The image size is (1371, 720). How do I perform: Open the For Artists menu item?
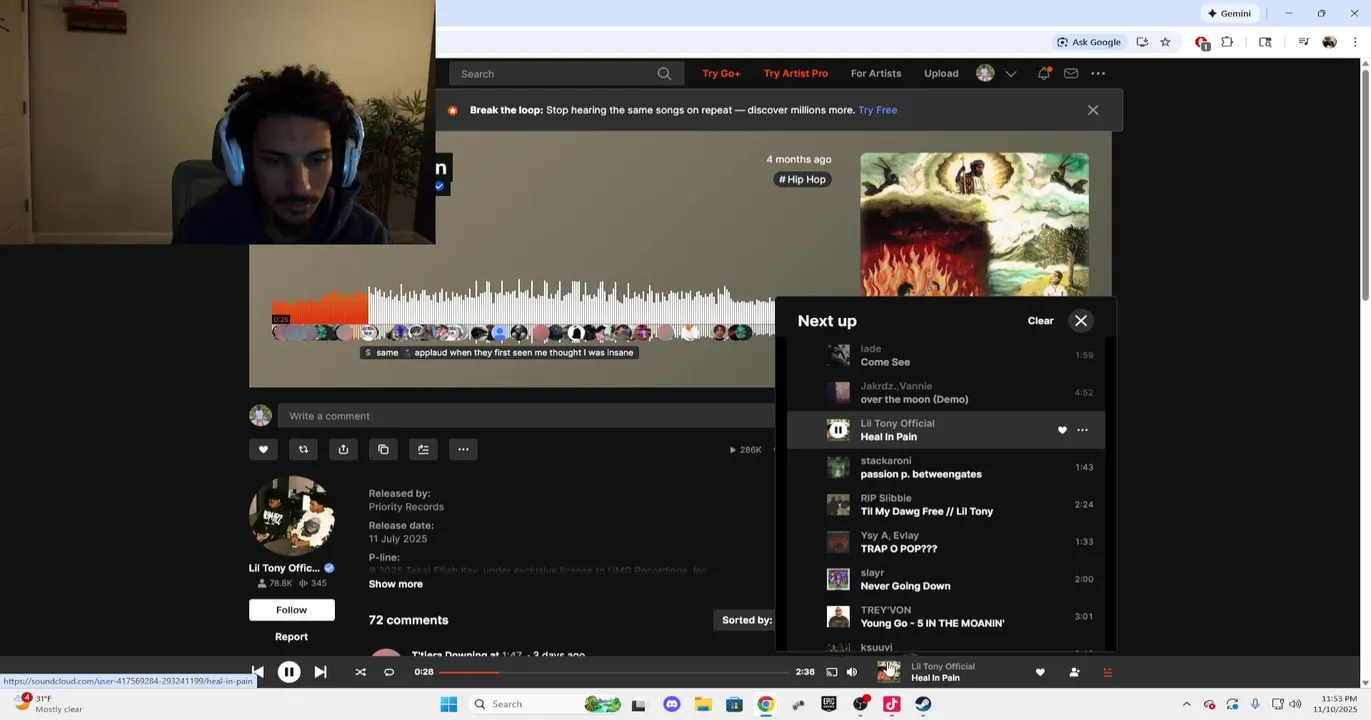click(x=875, y=74)
